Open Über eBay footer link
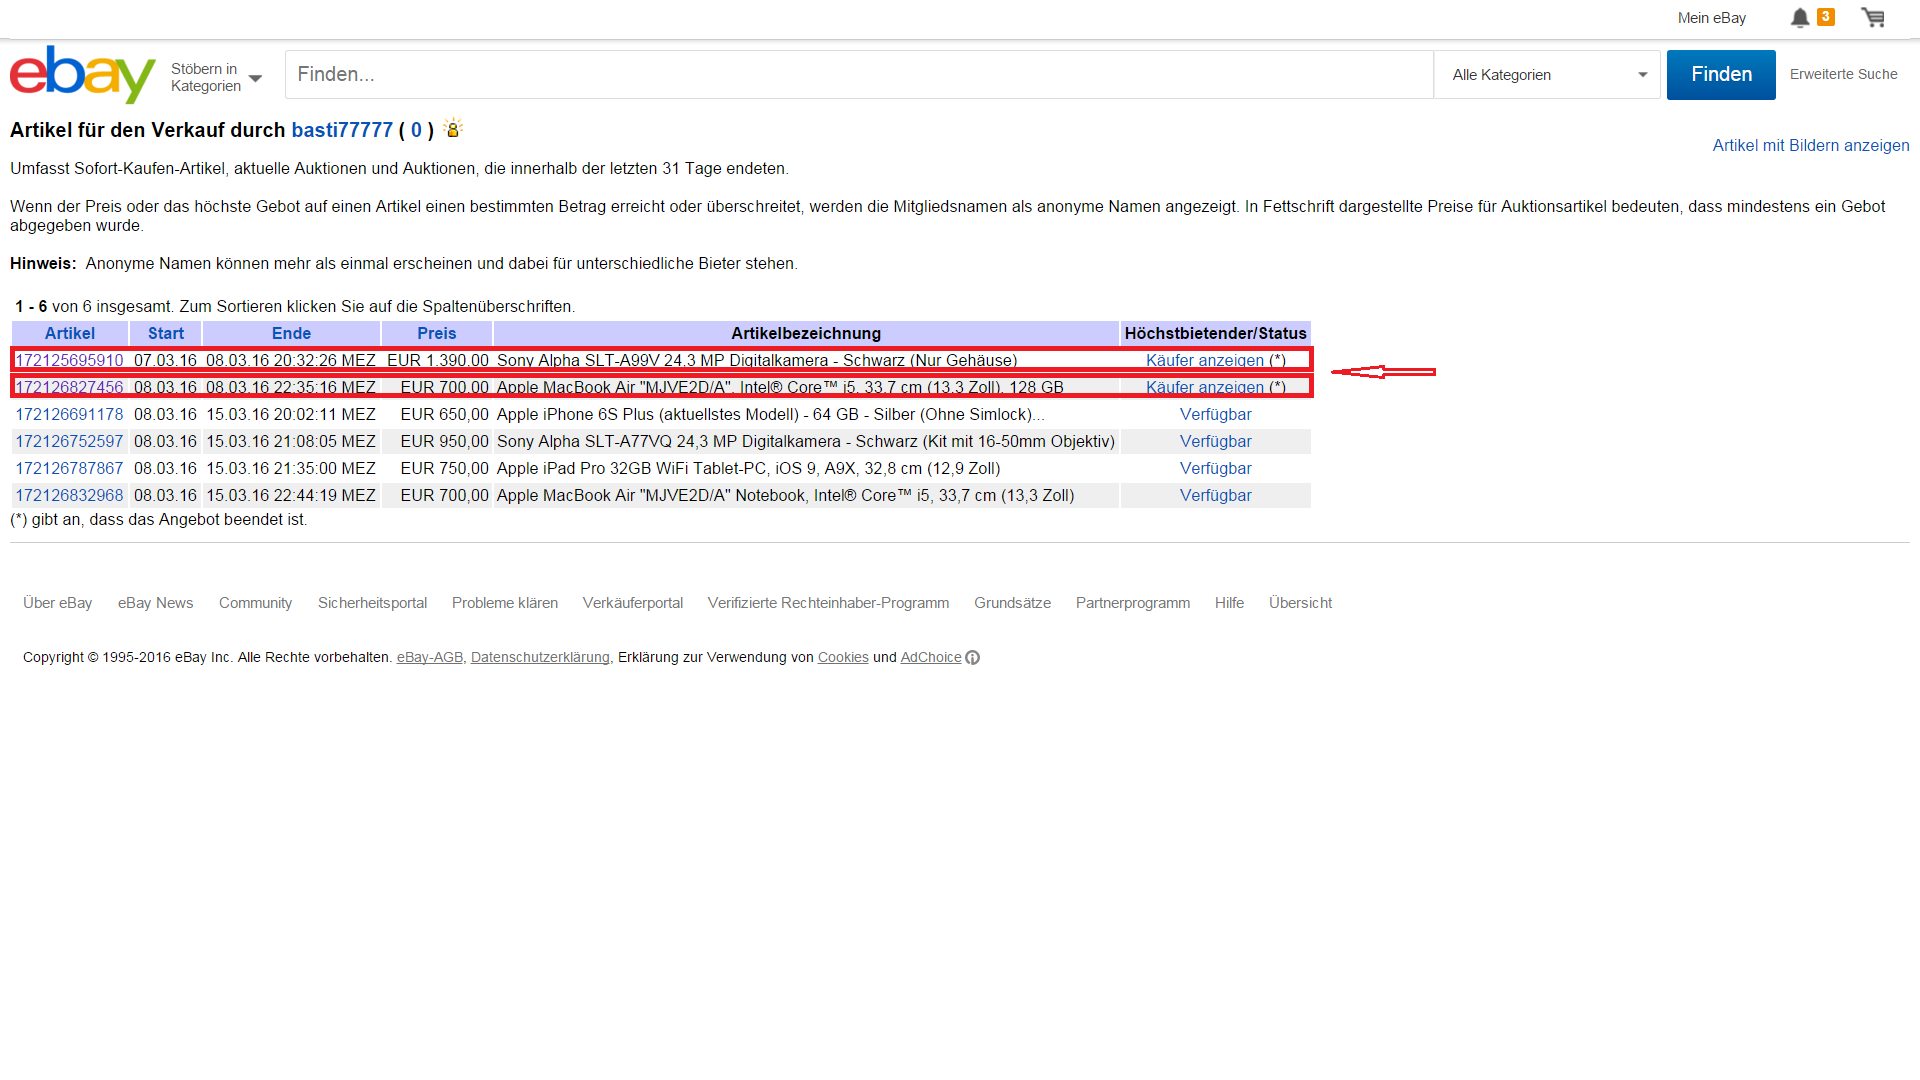 coord(57,603)
